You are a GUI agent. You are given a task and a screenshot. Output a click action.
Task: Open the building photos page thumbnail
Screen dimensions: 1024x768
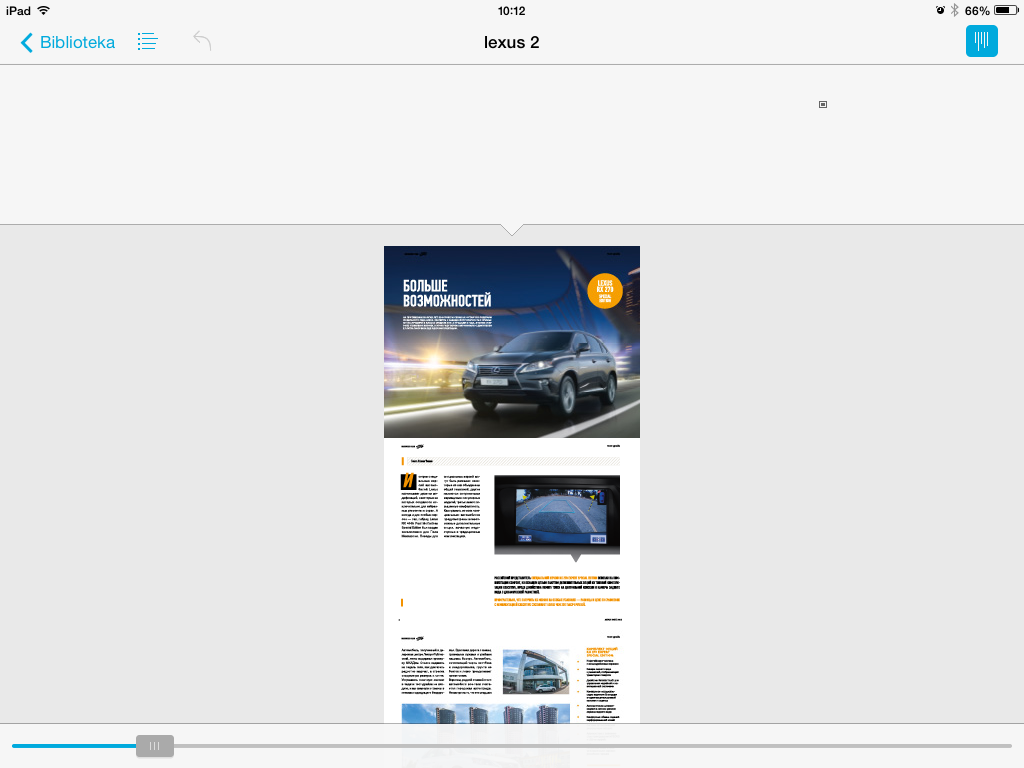coord(512,676)
